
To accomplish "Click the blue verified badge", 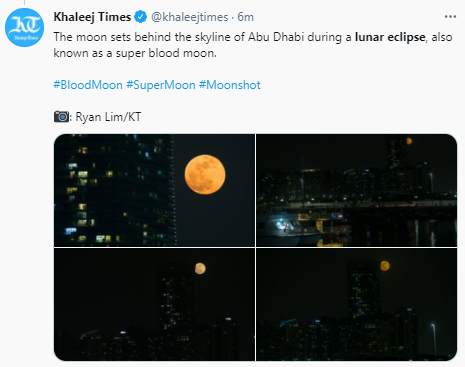I will pos(141,17).
